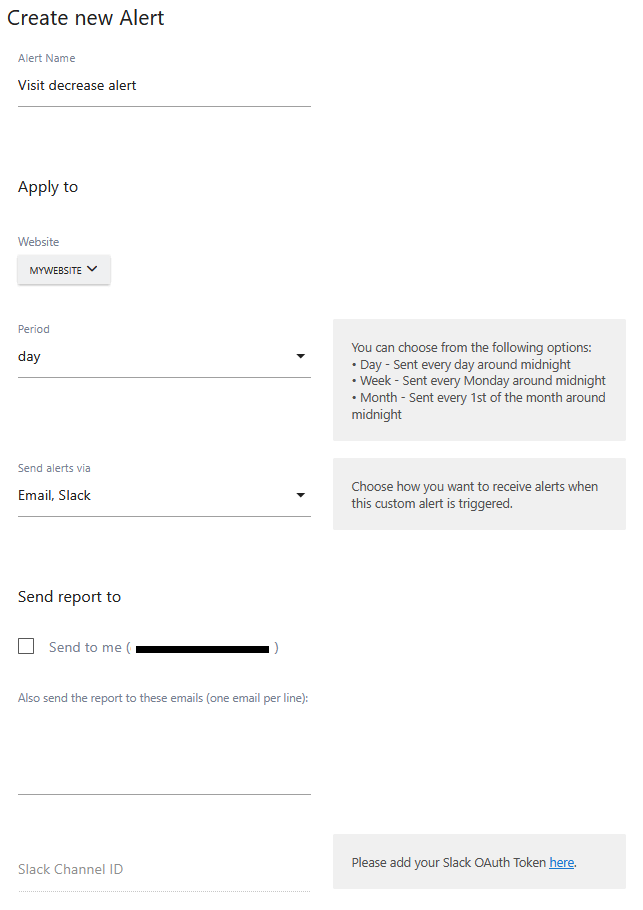Click the Apply to section heading
Screen dimensions: 643x910
[48, 187]
